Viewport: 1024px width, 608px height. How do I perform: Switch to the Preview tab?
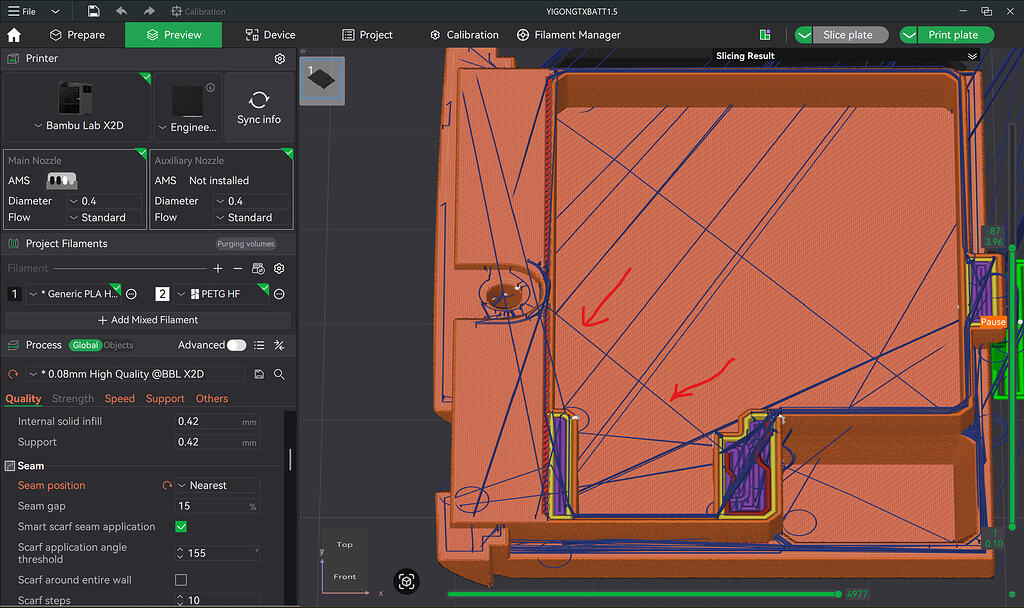point(174,35)
